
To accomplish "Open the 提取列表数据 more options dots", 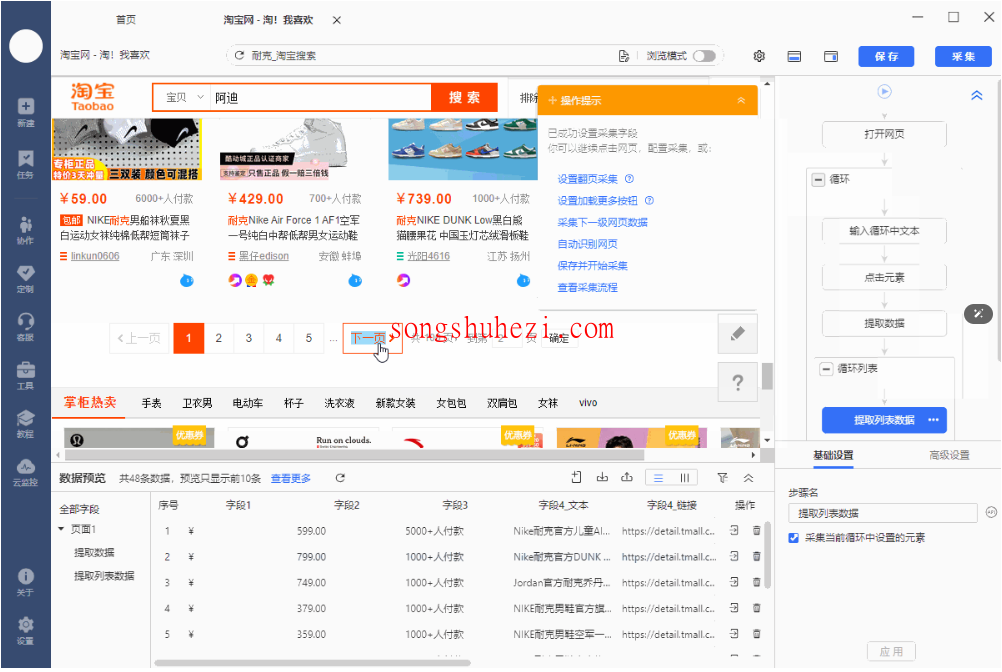I will 933,420.
